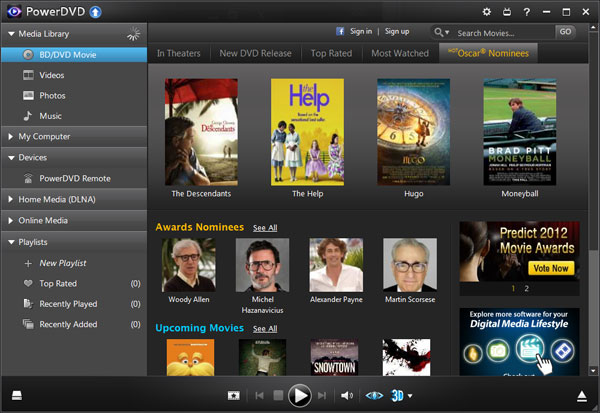
Task: Jump to previous chapter
Action: (259, 396)
